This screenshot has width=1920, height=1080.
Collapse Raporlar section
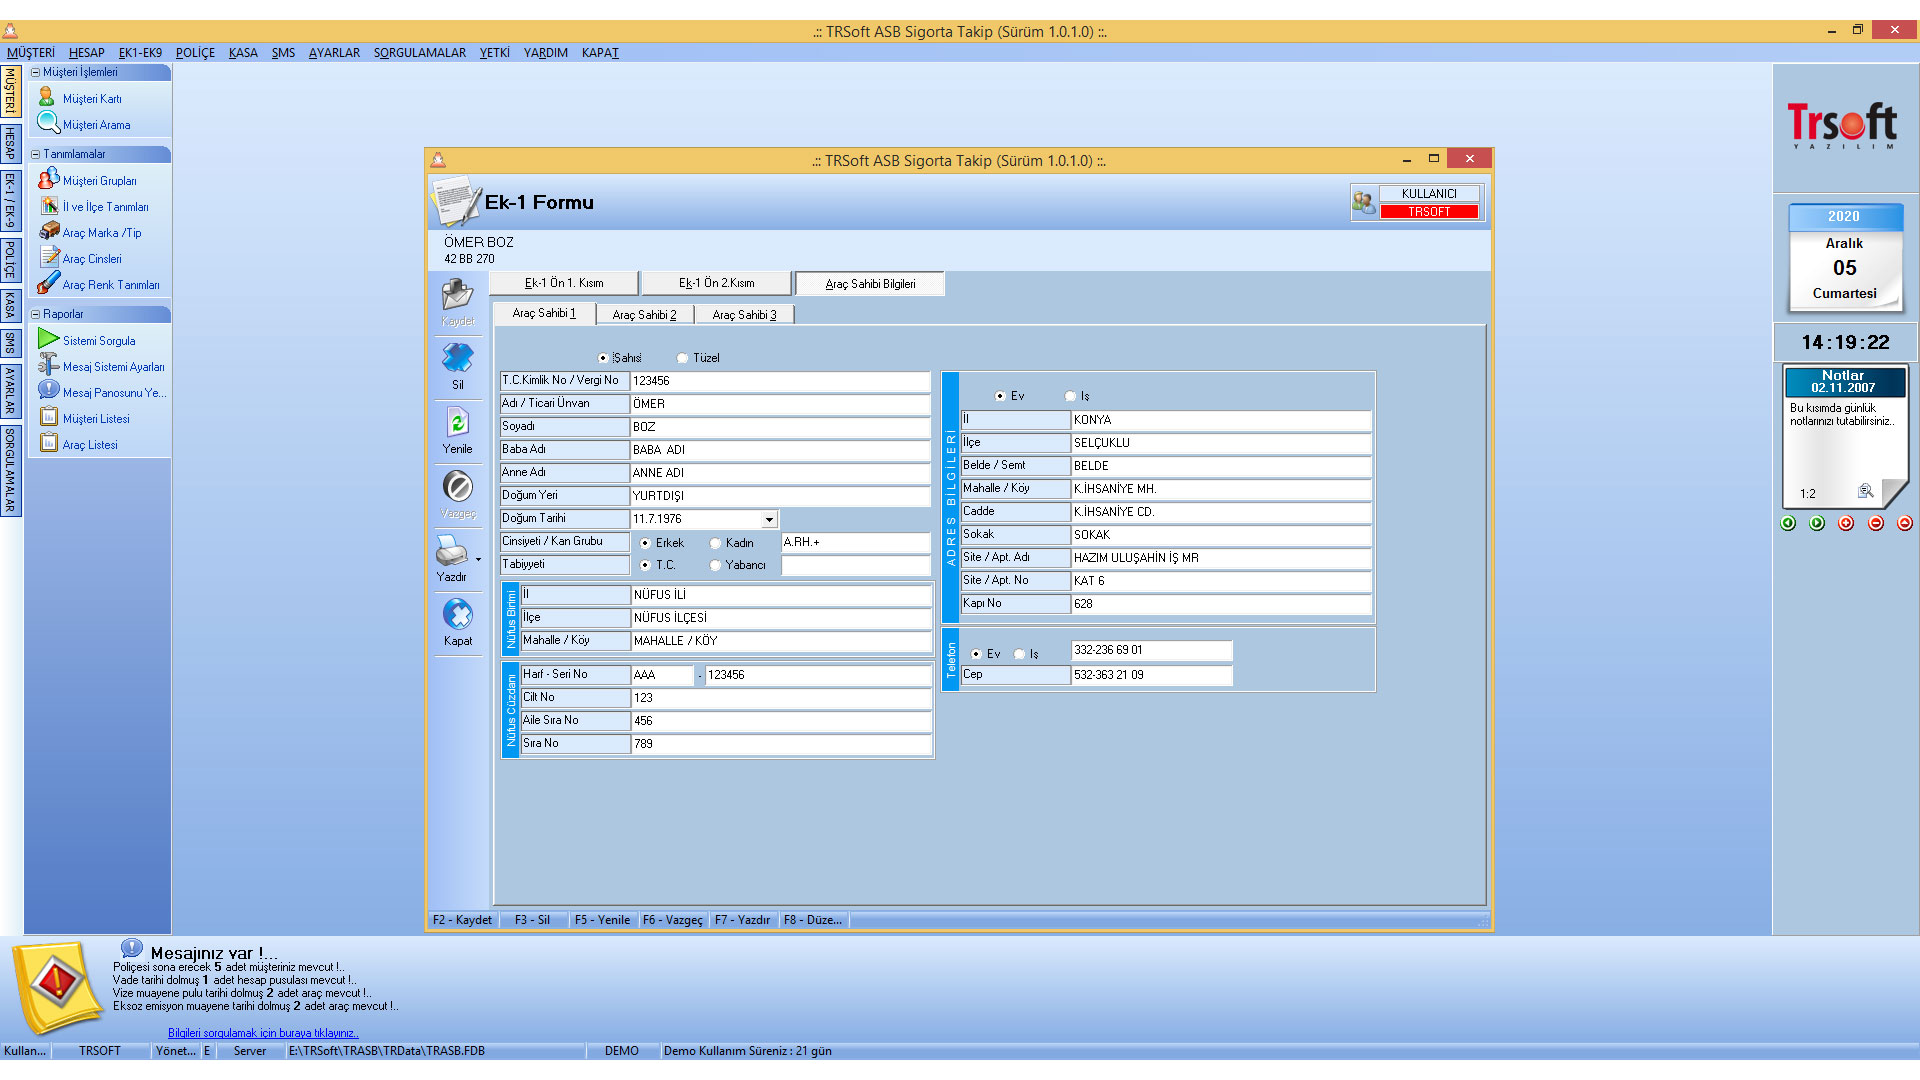coord(36,314)
